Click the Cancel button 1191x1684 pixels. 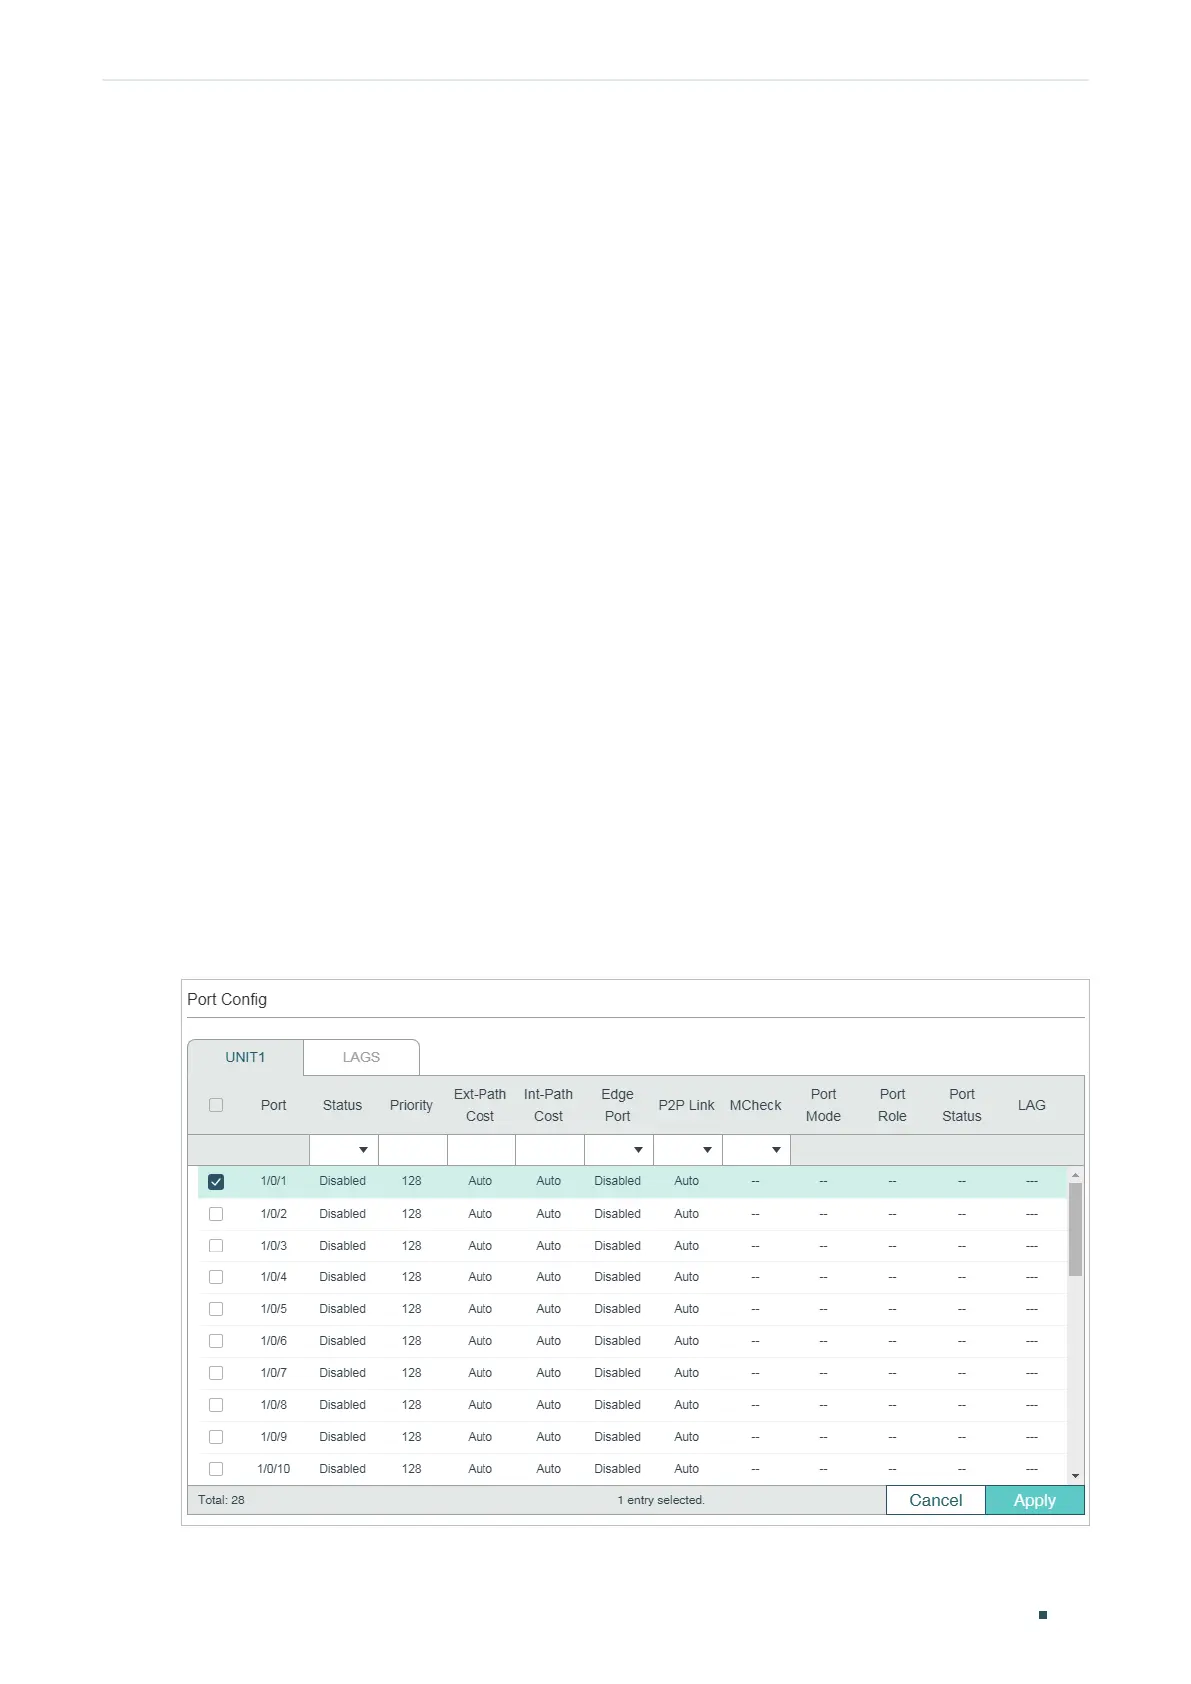point(936,1500)
